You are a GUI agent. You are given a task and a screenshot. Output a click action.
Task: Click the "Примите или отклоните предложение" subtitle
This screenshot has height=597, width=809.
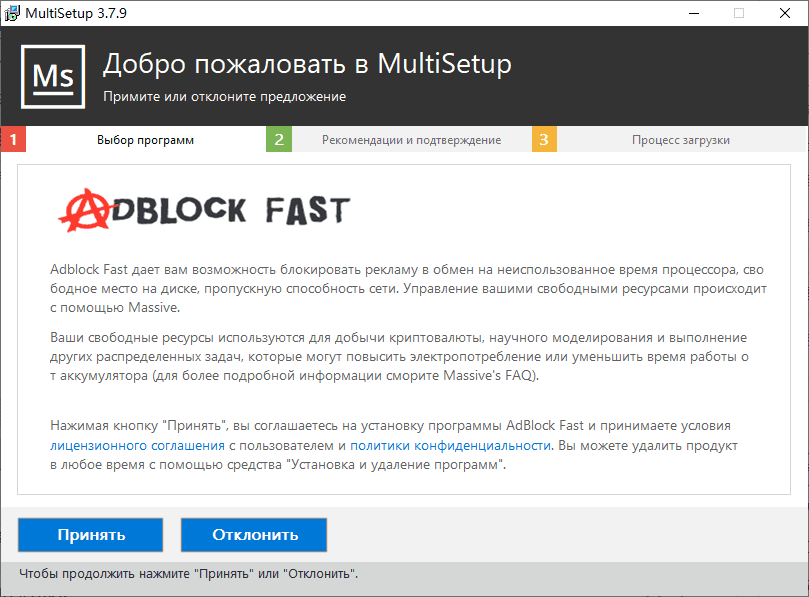[x=224, y=97]
